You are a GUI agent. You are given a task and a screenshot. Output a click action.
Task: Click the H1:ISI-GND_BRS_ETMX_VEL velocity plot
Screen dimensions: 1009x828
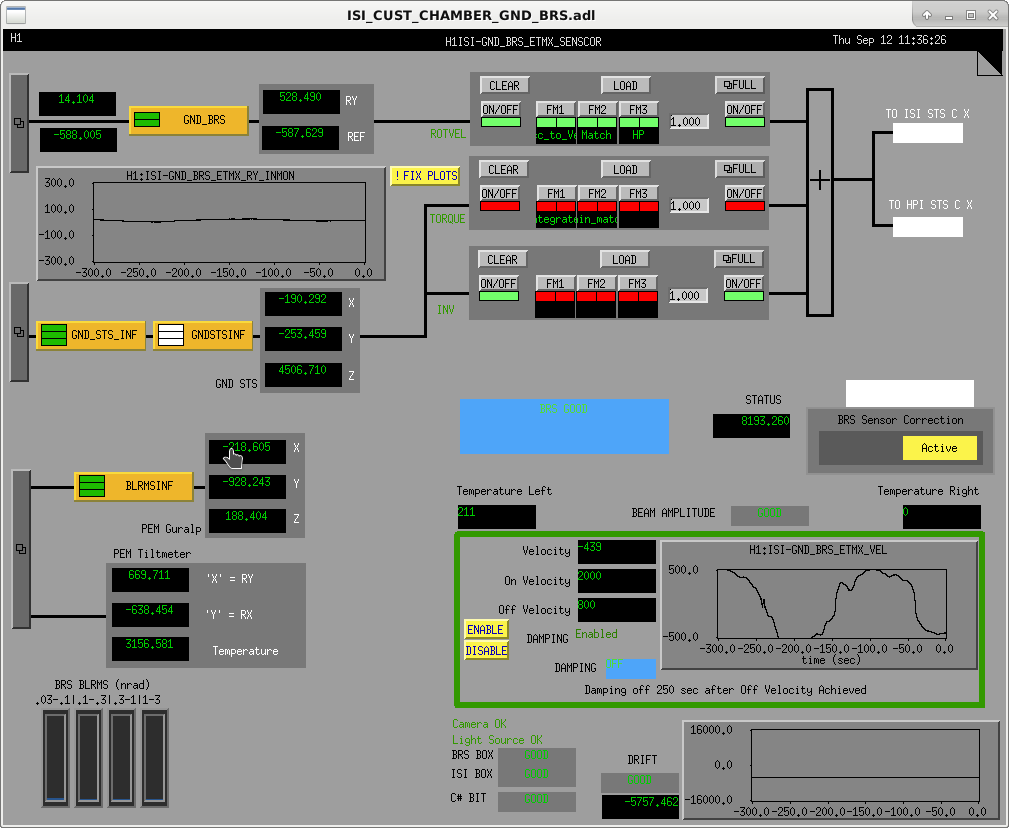[819, 605]
